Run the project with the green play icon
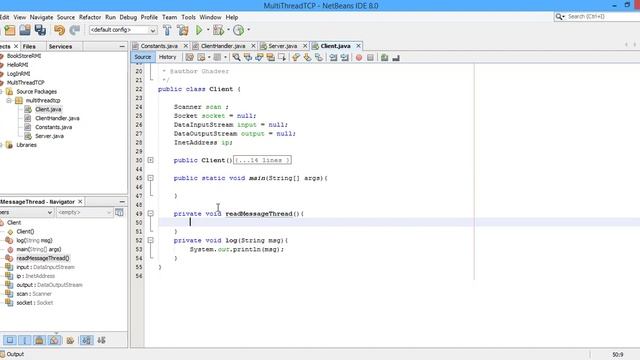The width and height of the screenshot is (640, 360). click(199, 30)
